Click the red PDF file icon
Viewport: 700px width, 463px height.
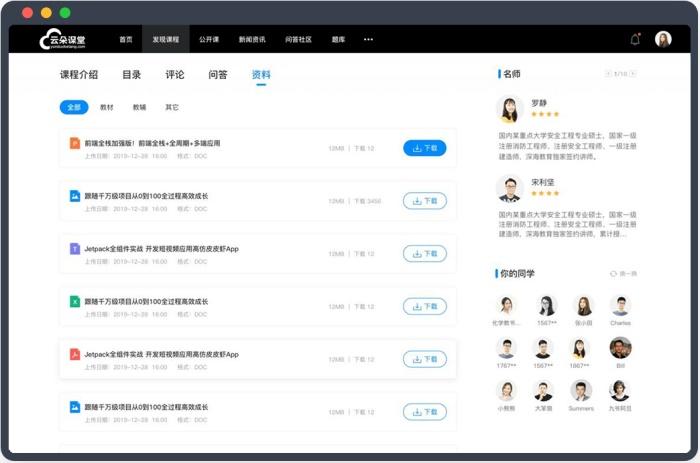pyautogui.click(x=75, y=355)
